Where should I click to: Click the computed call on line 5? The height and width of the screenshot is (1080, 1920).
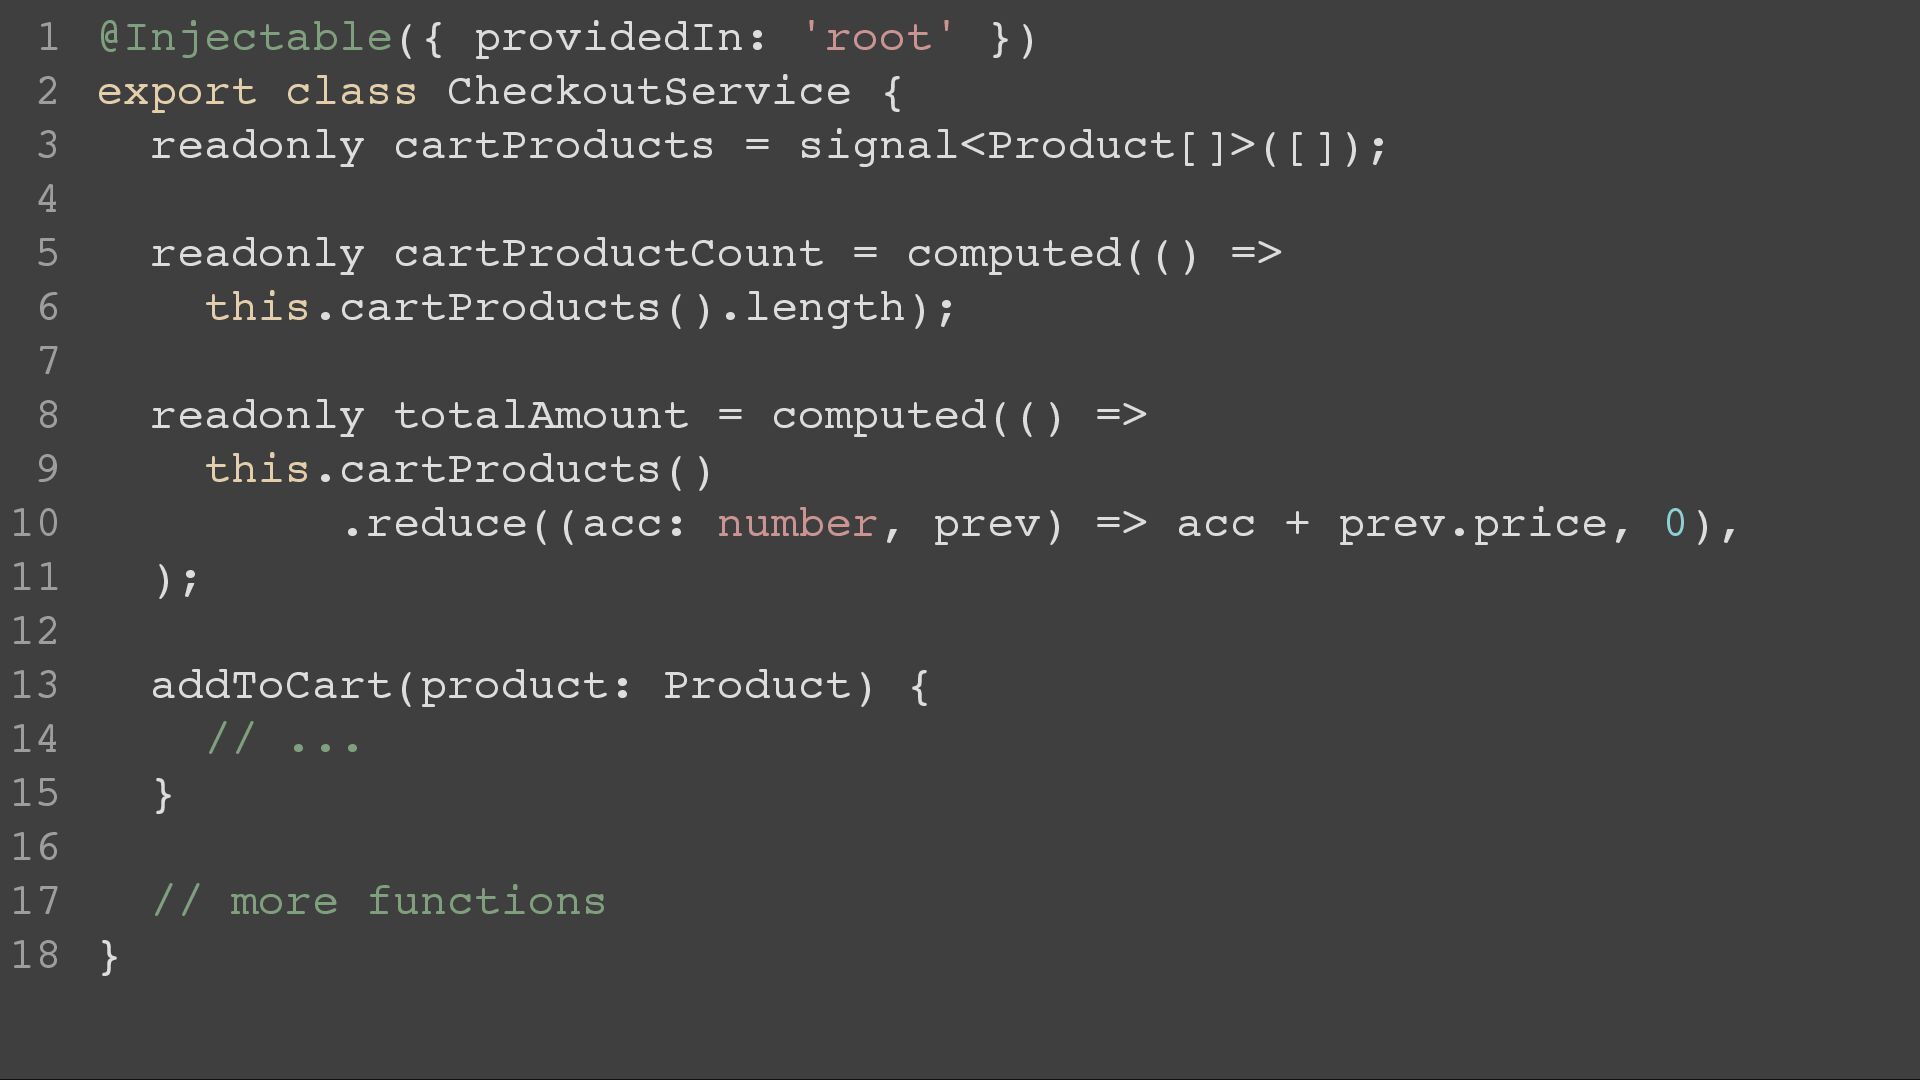(x=1014, y=254)
